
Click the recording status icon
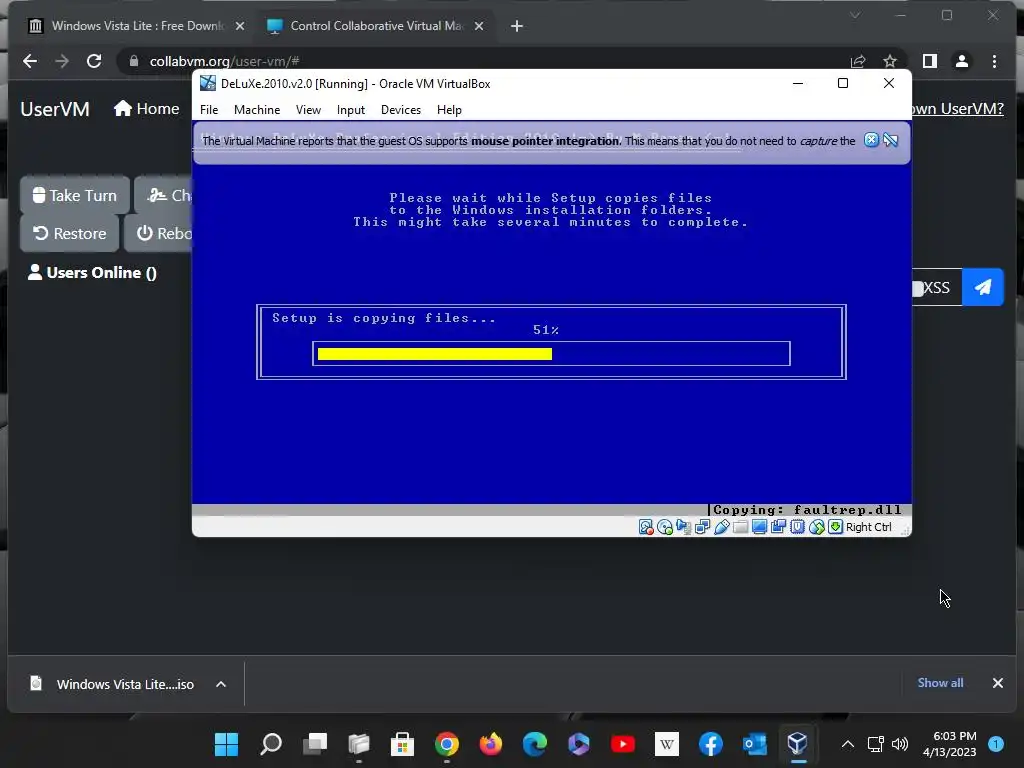pos(778,527)
